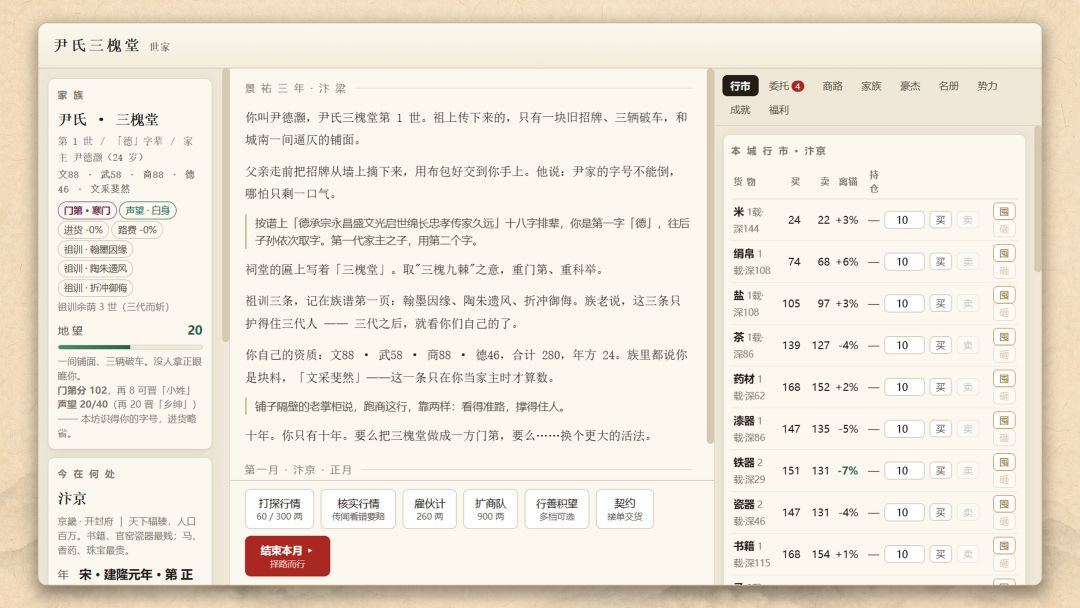Click the 祖训·翰墨因缘 tag

pos(95,249)
